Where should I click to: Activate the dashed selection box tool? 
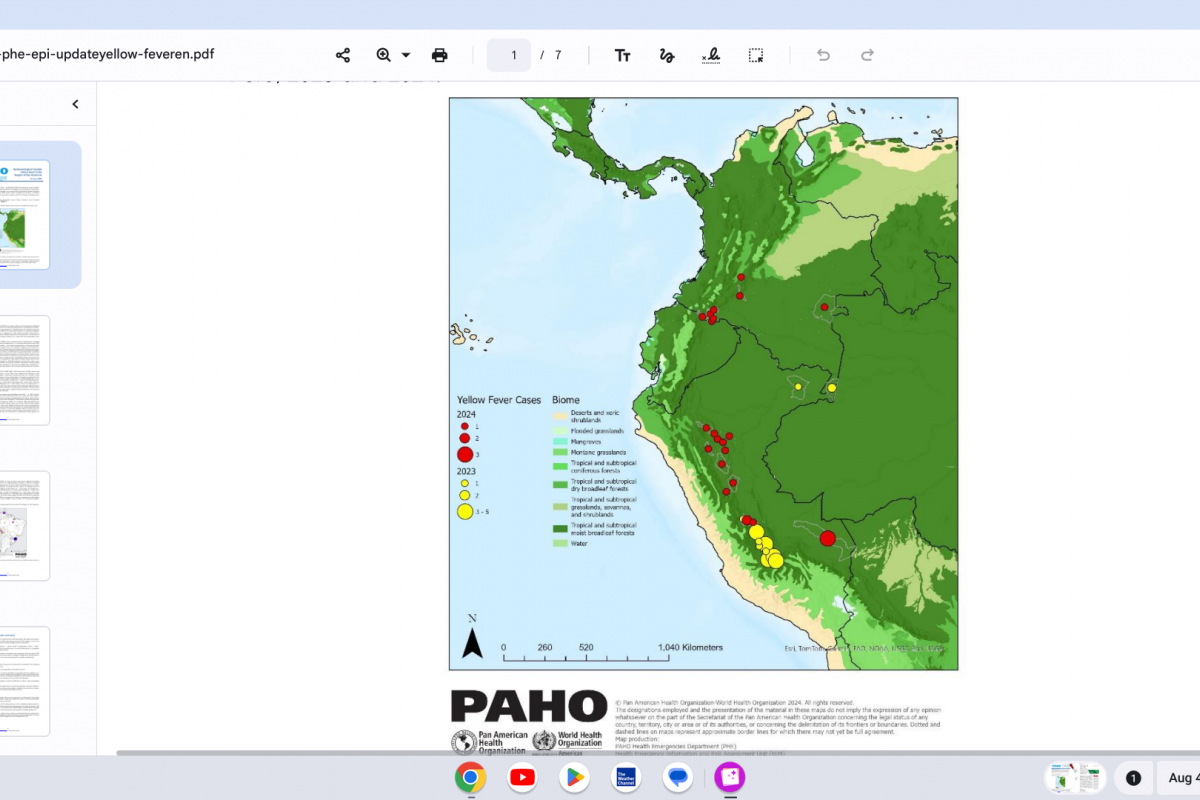coord(756,55)
